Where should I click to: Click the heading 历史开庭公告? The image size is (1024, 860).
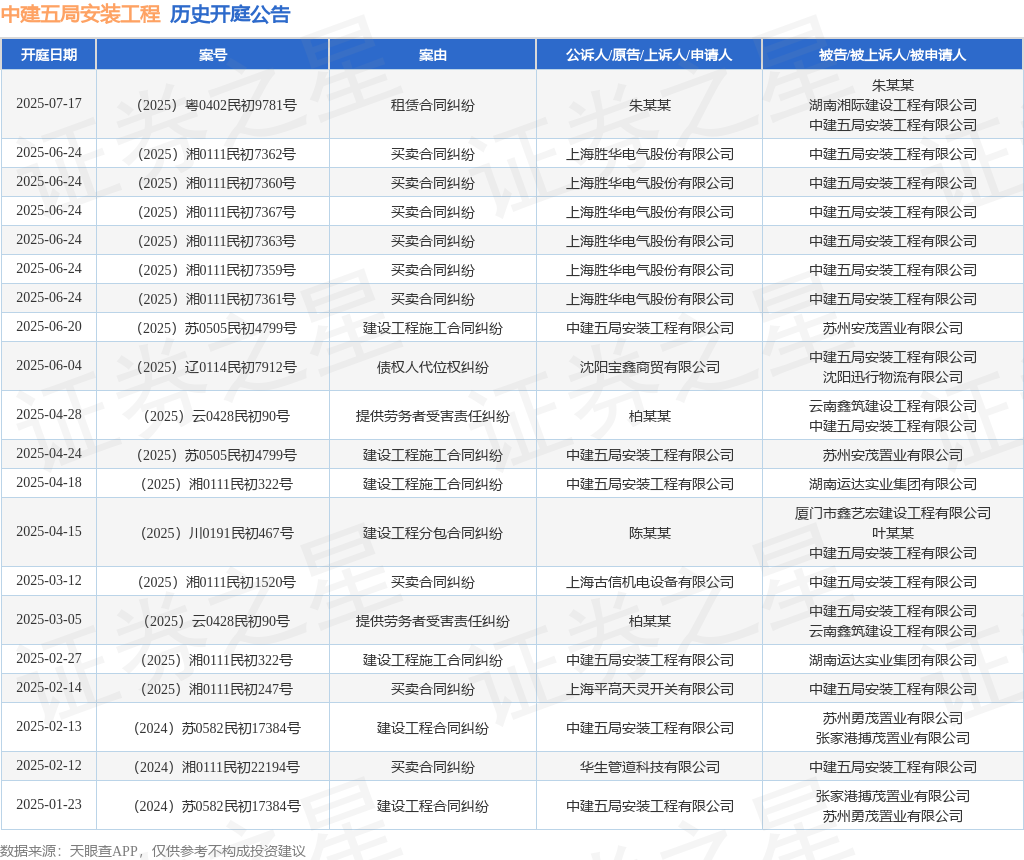230,14
